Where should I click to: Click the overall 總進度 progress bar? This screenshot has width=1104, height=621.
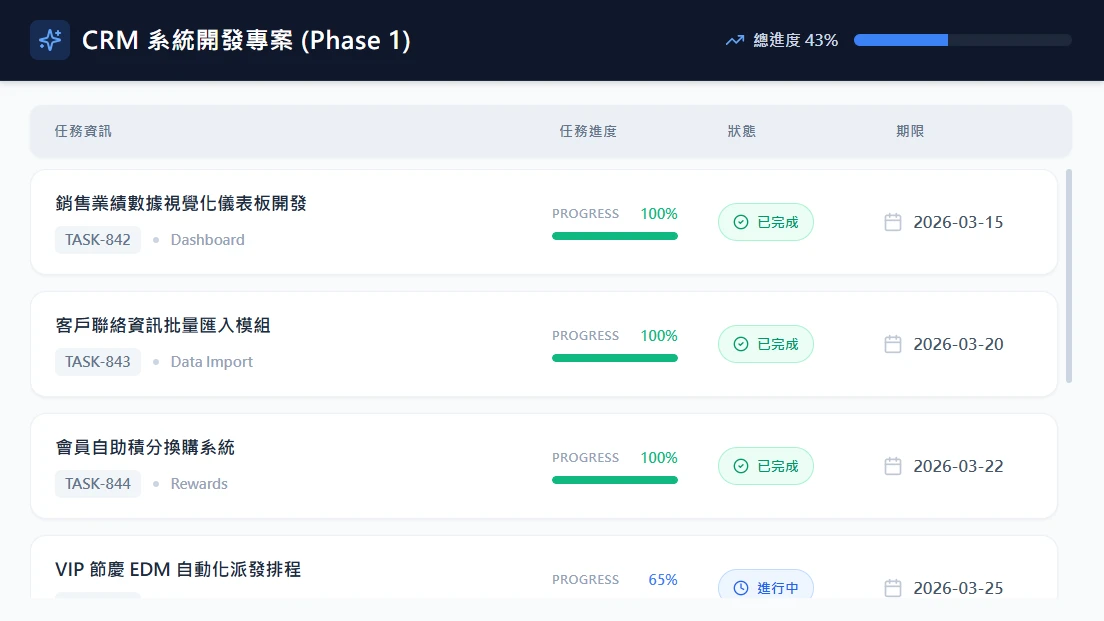click(962, 40)
